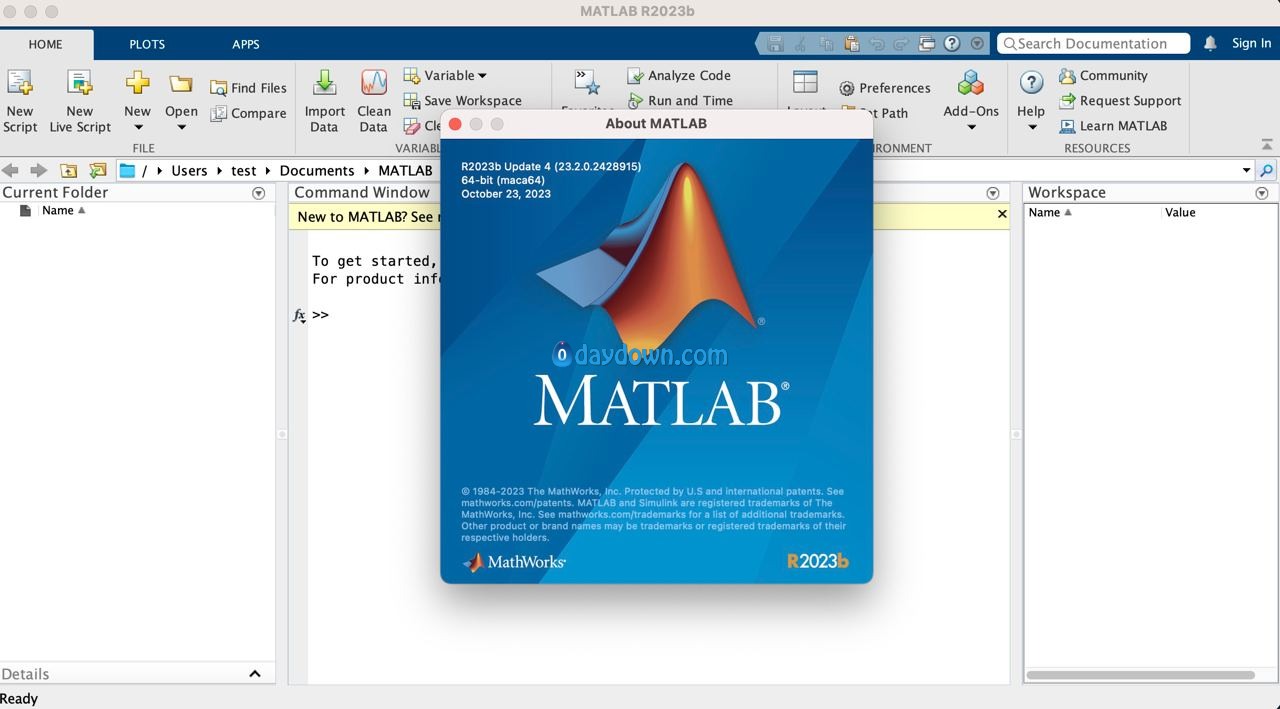Viewport: 1280px width, 709px height.
Task: Expand the Details panel
Action: click(254, 674)
